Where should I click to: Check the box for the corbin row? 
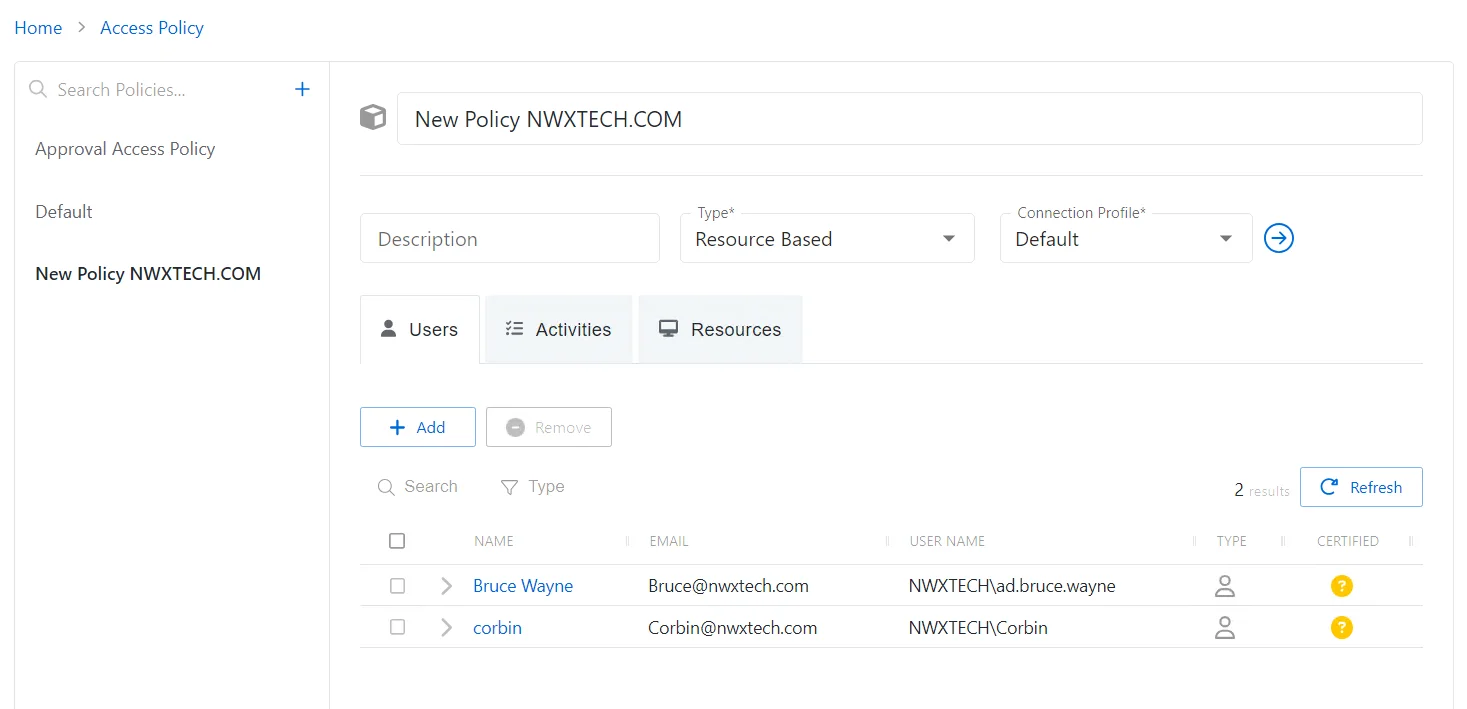(397, 627)
